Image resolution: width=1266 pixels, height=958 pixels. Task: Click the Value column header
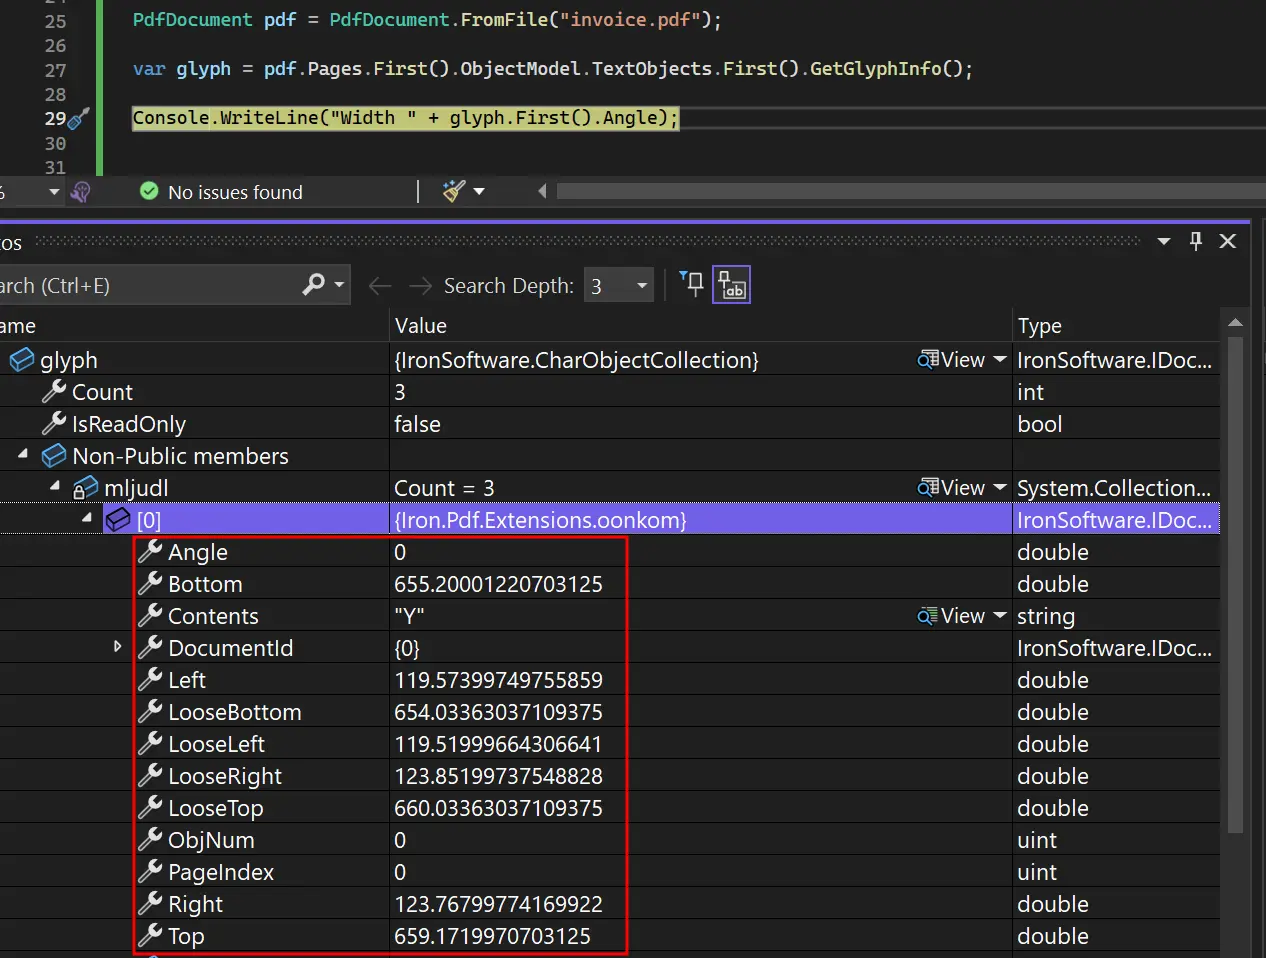pos(421,326)
